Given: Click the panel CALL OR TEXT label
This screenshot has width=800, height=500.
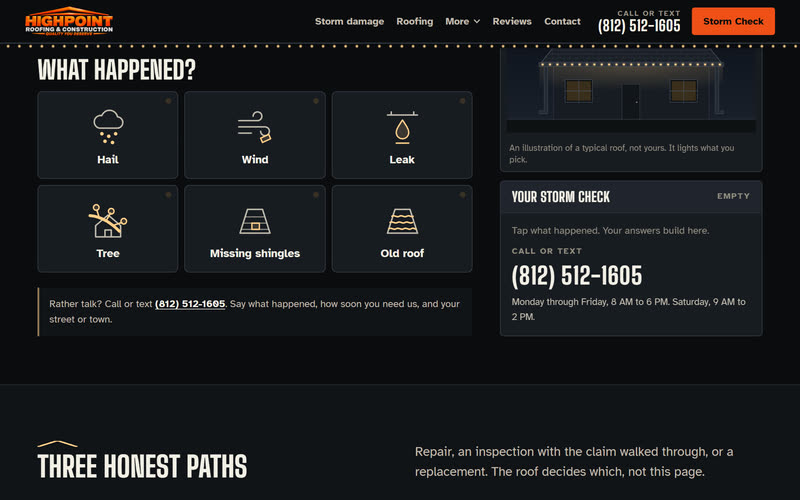Looking at the screenshot, I should pos(546,251).
